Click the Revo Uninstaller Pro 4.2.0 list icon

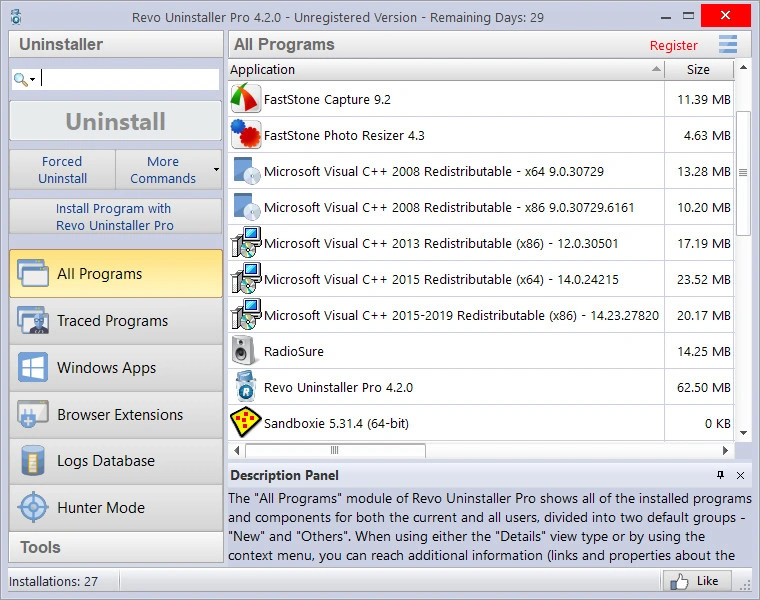tap(246, 387)
